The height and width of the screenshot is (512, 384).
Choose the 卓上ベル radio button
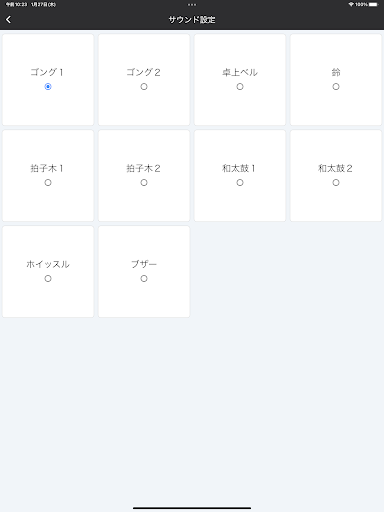coord(240,87)
